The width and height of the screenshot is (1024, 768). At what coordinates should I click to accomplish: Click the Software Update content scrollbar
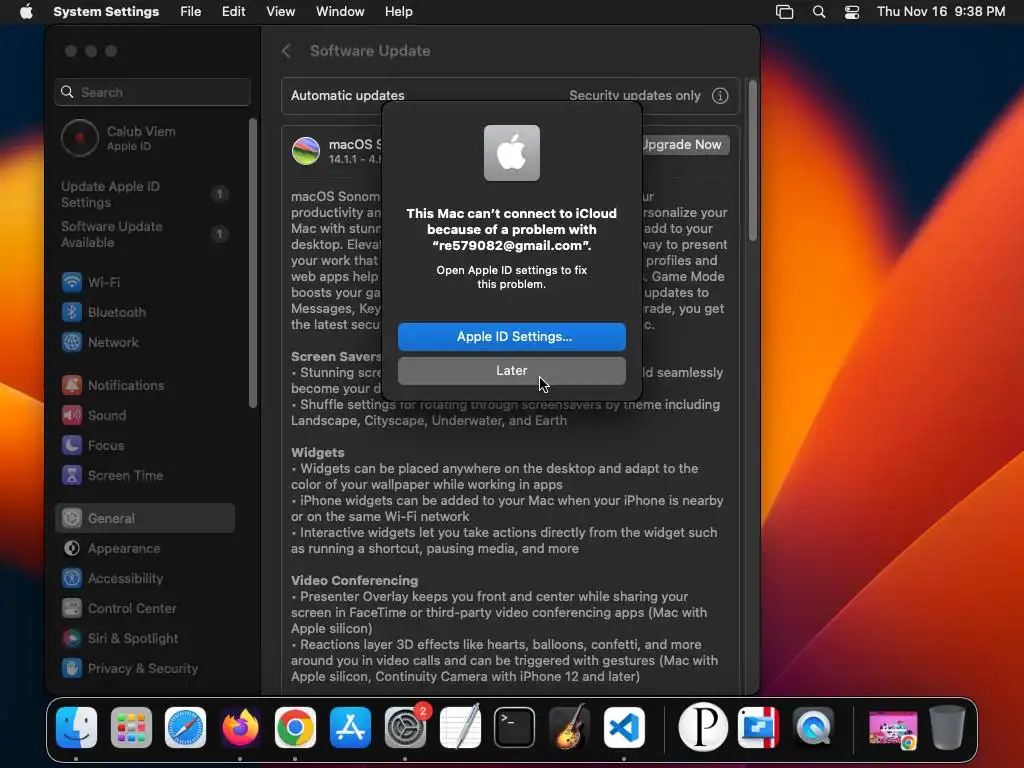[752, 160]
